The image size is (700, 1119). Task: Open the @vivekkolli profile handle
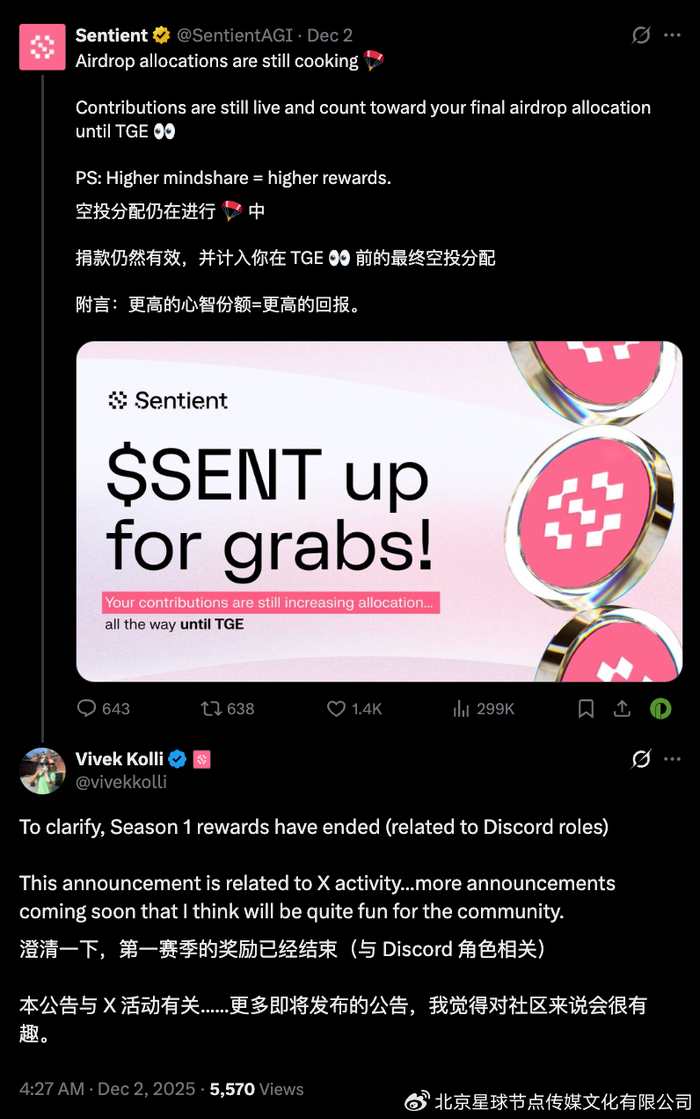(121, 782)
